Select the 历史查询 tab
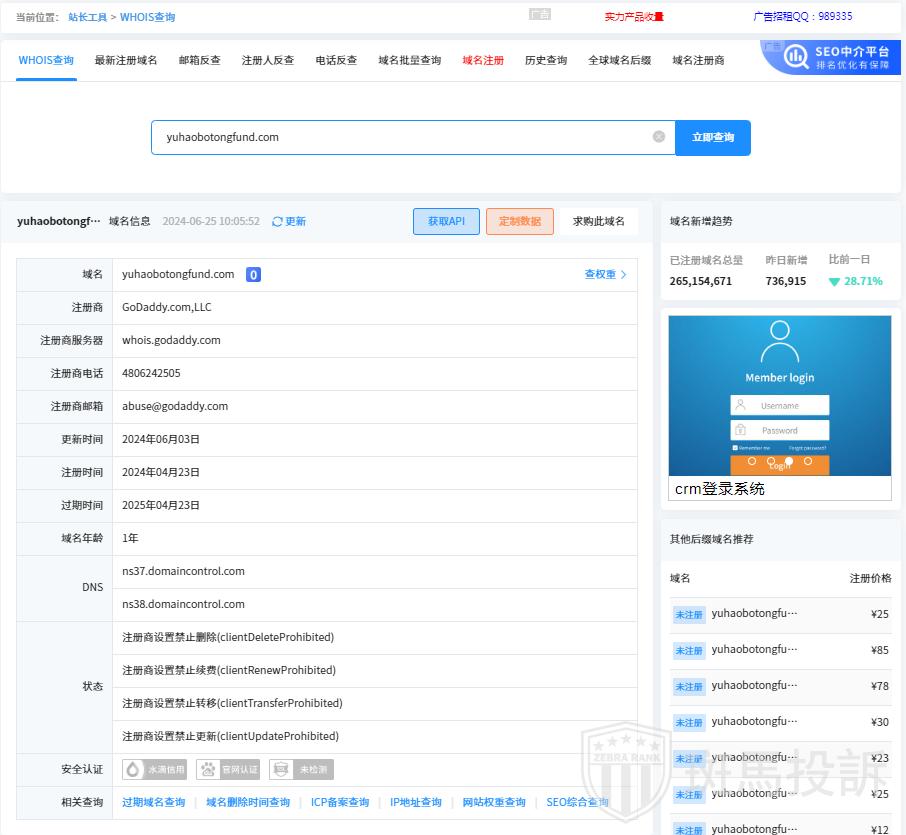This screenshot has width=906, height=835. [x=546, y=60]
